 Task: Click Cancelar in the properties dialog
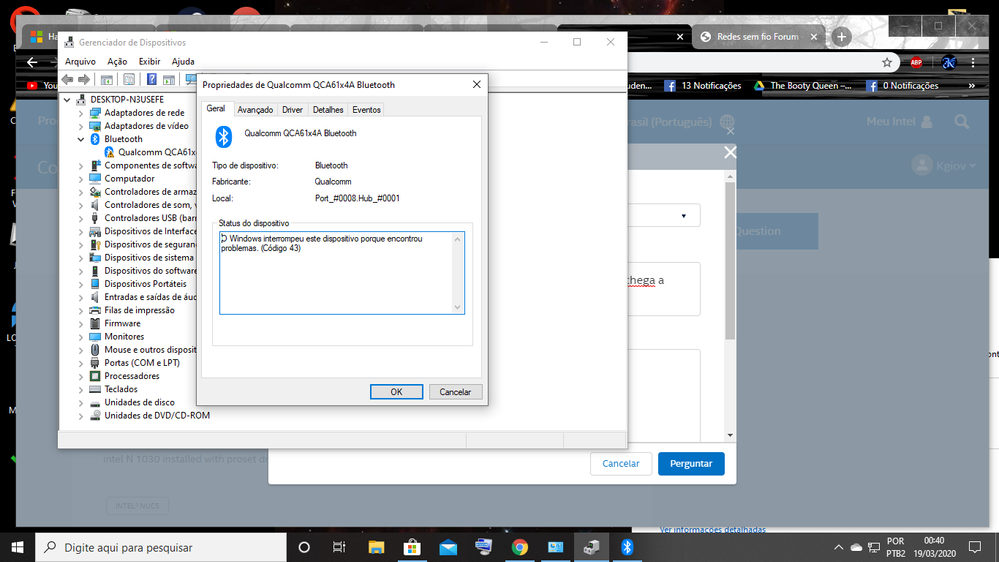[455, 392]
